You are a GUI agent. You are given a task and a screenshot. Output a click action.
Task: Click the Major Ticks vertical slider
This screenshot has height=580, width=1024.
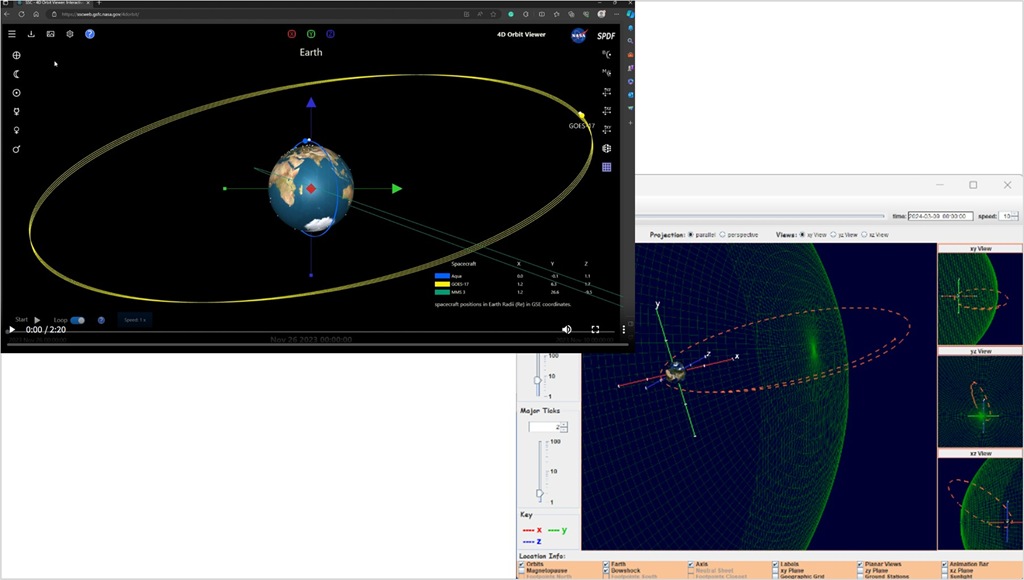(x=539, y=470)
